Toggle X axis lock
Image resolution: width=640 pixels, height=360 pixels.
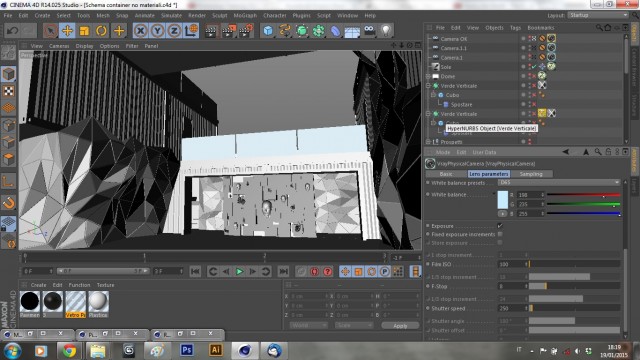pyautogui.click(x=140, y=31)
